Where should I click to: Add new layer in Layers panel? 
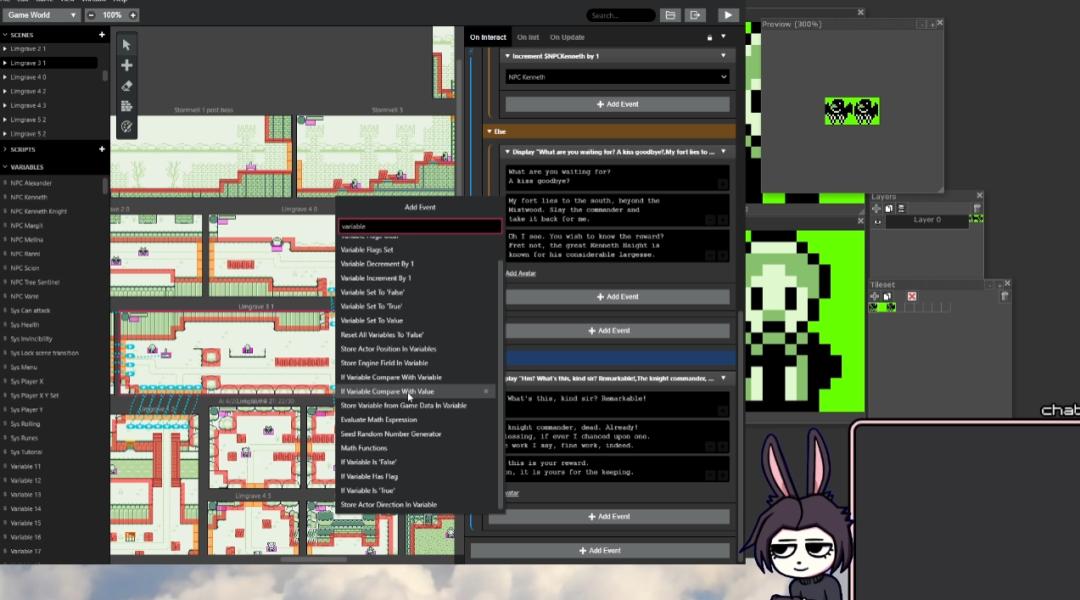point(876,209)
